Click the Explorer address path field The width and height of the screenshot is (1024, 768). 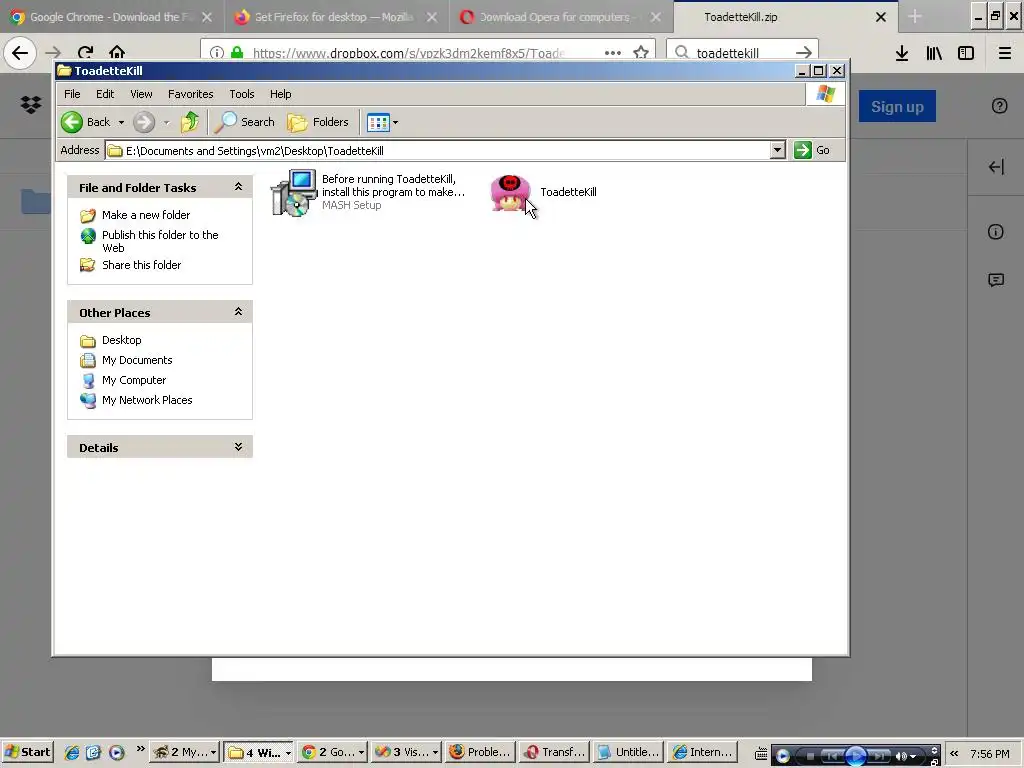click(x=438, y=151)
